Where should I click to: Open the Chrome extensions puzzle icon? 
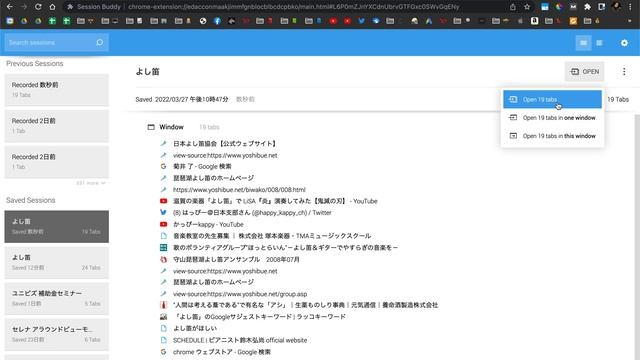587,7
